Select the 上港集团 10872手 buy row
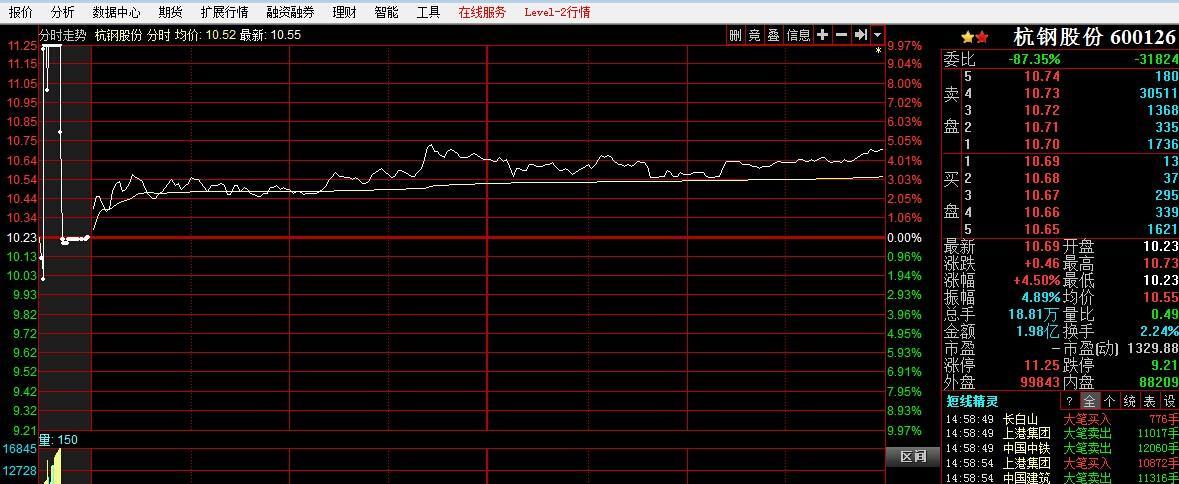 pos(1061,464)
